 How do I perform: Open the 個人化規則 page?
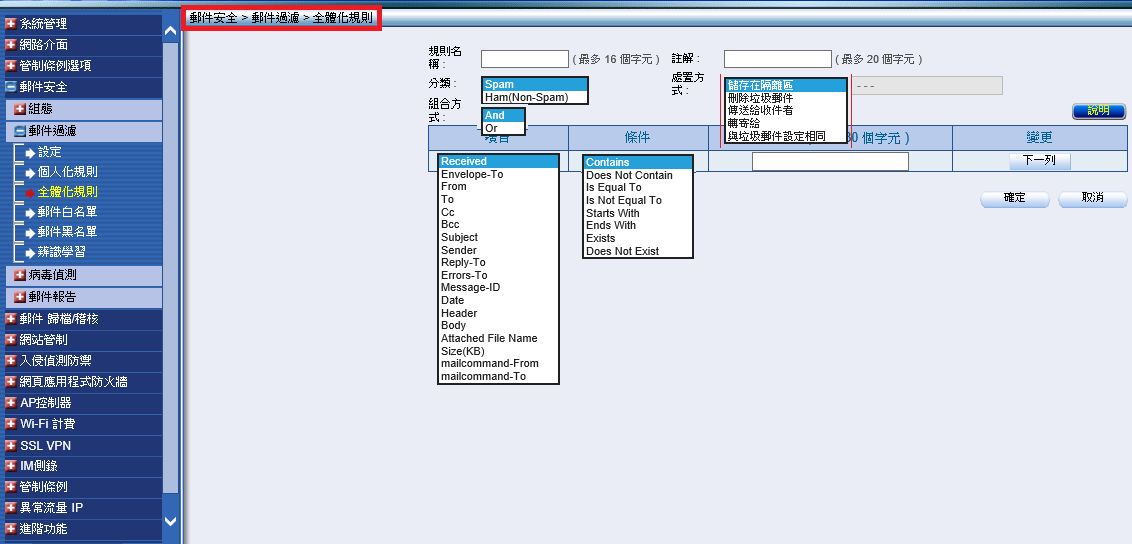[68, 172]
